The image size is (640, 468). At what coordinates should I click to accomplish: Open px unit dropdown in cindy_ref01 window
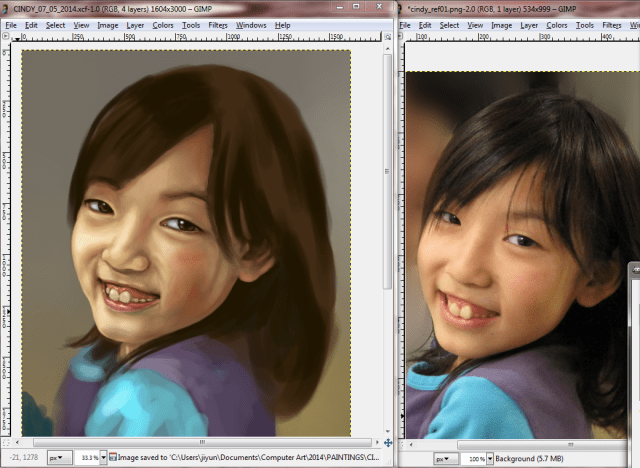pyautogui.click(x=445, y=459)
